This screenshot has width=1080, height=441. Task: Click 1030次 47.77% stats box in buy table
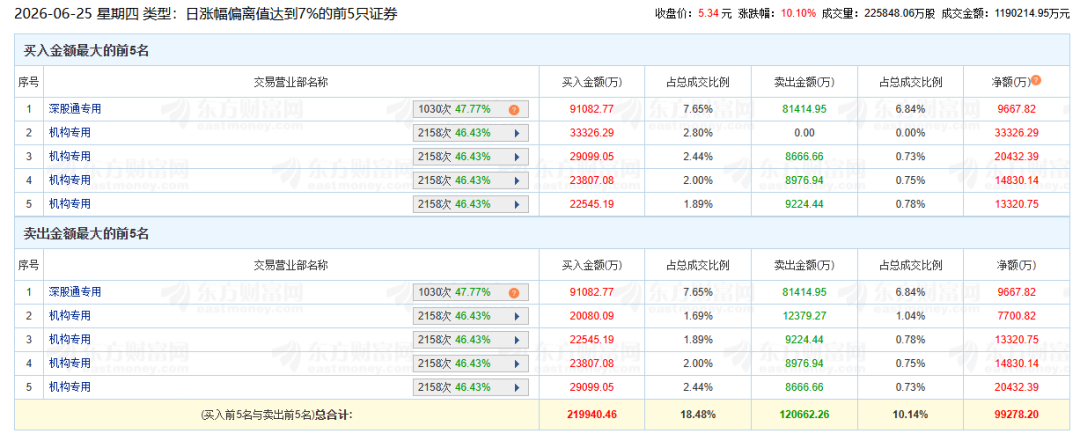471,109
